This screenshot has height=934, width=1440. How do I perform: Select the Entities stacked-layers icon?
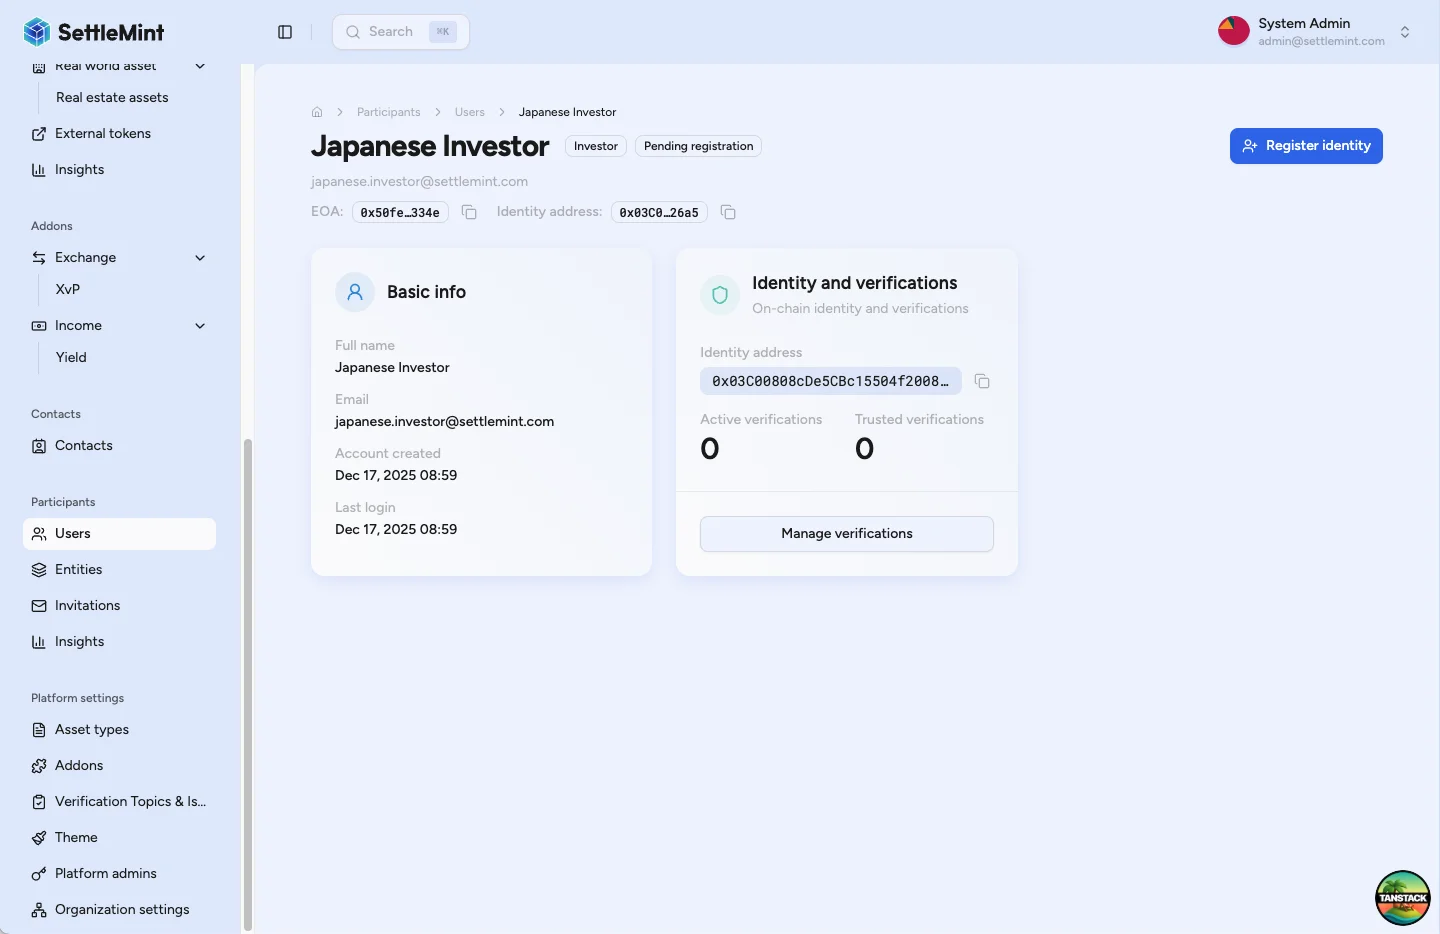[x=38, y=569]
